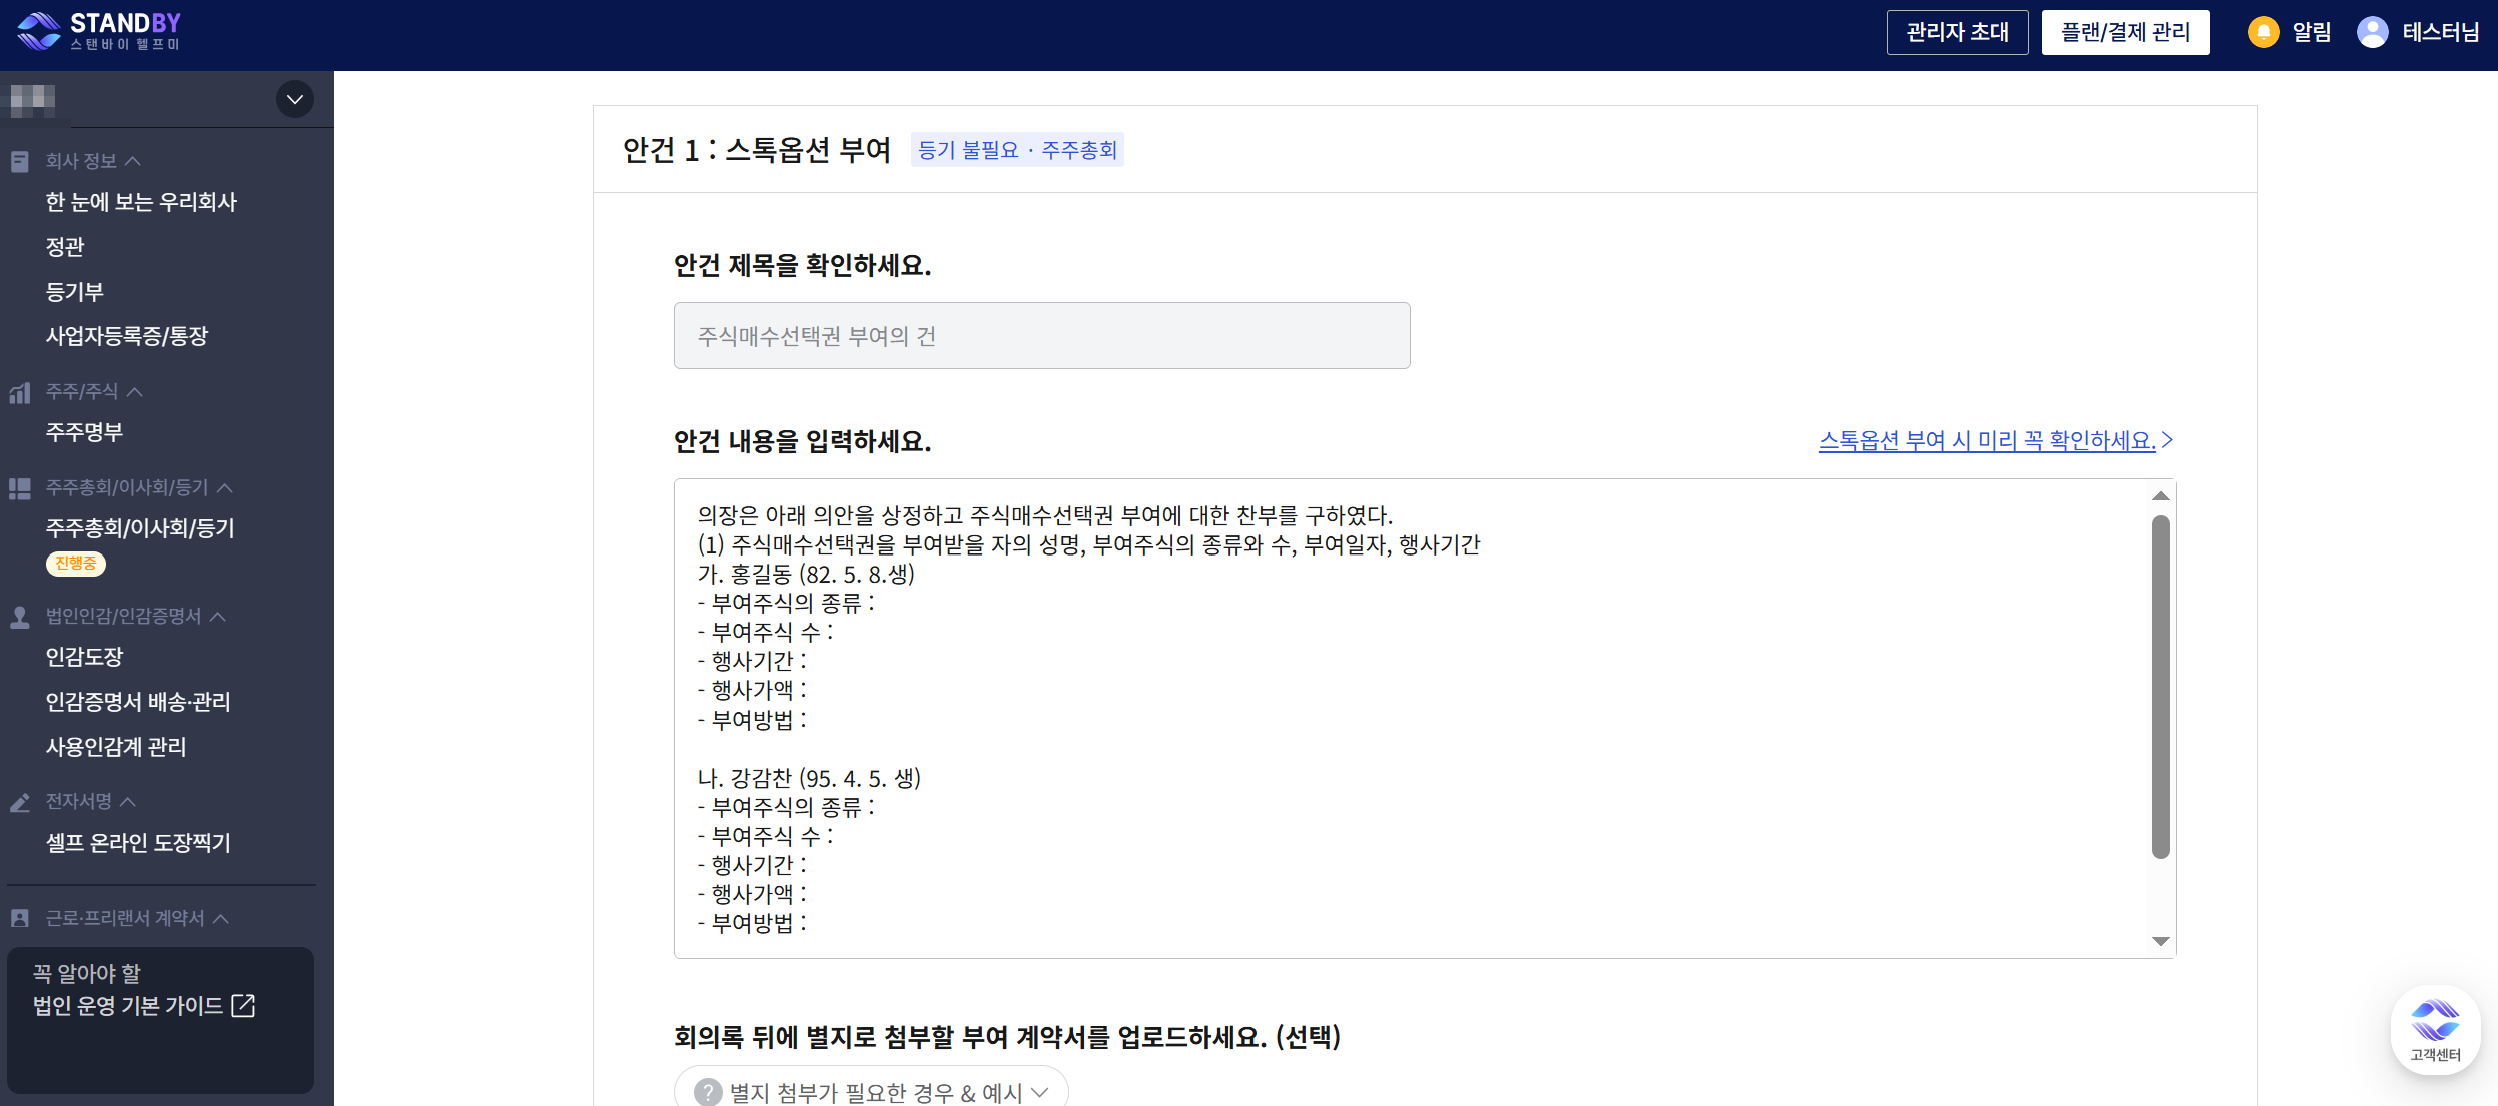
Task: Open the 고객센터 floating button
Action: (2435, 1030)
